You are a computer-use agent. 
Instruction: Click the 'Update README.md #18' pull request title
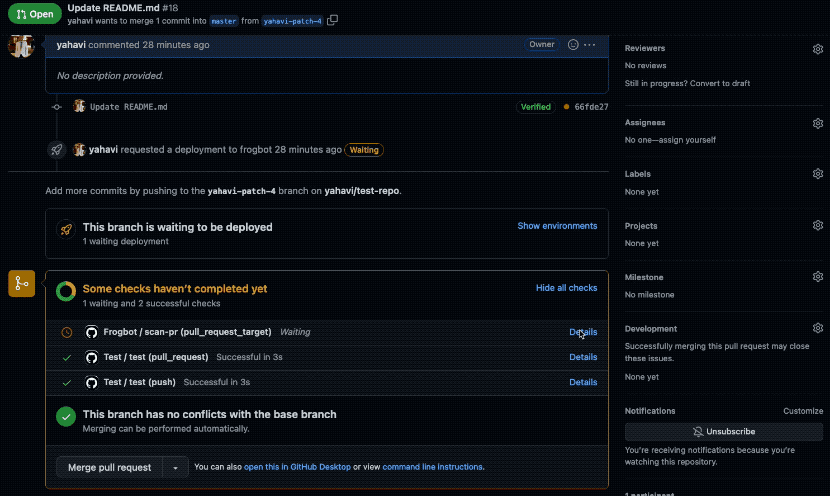123,8
